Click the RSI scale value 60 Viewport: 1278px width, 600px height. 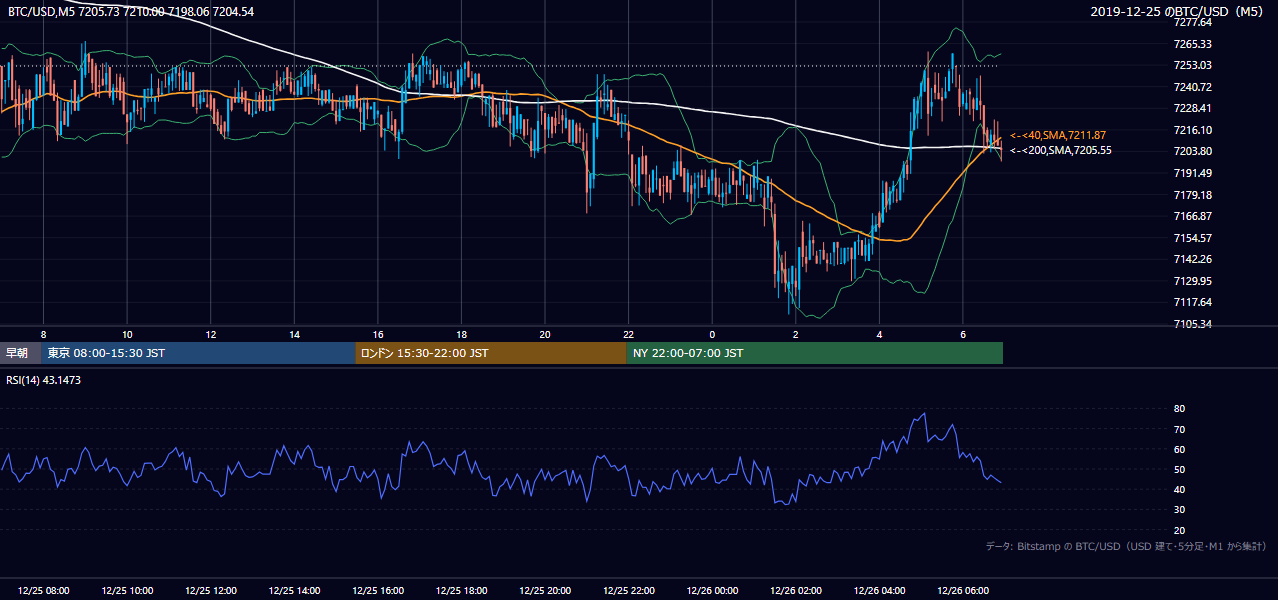click(x=1180, y=449)
